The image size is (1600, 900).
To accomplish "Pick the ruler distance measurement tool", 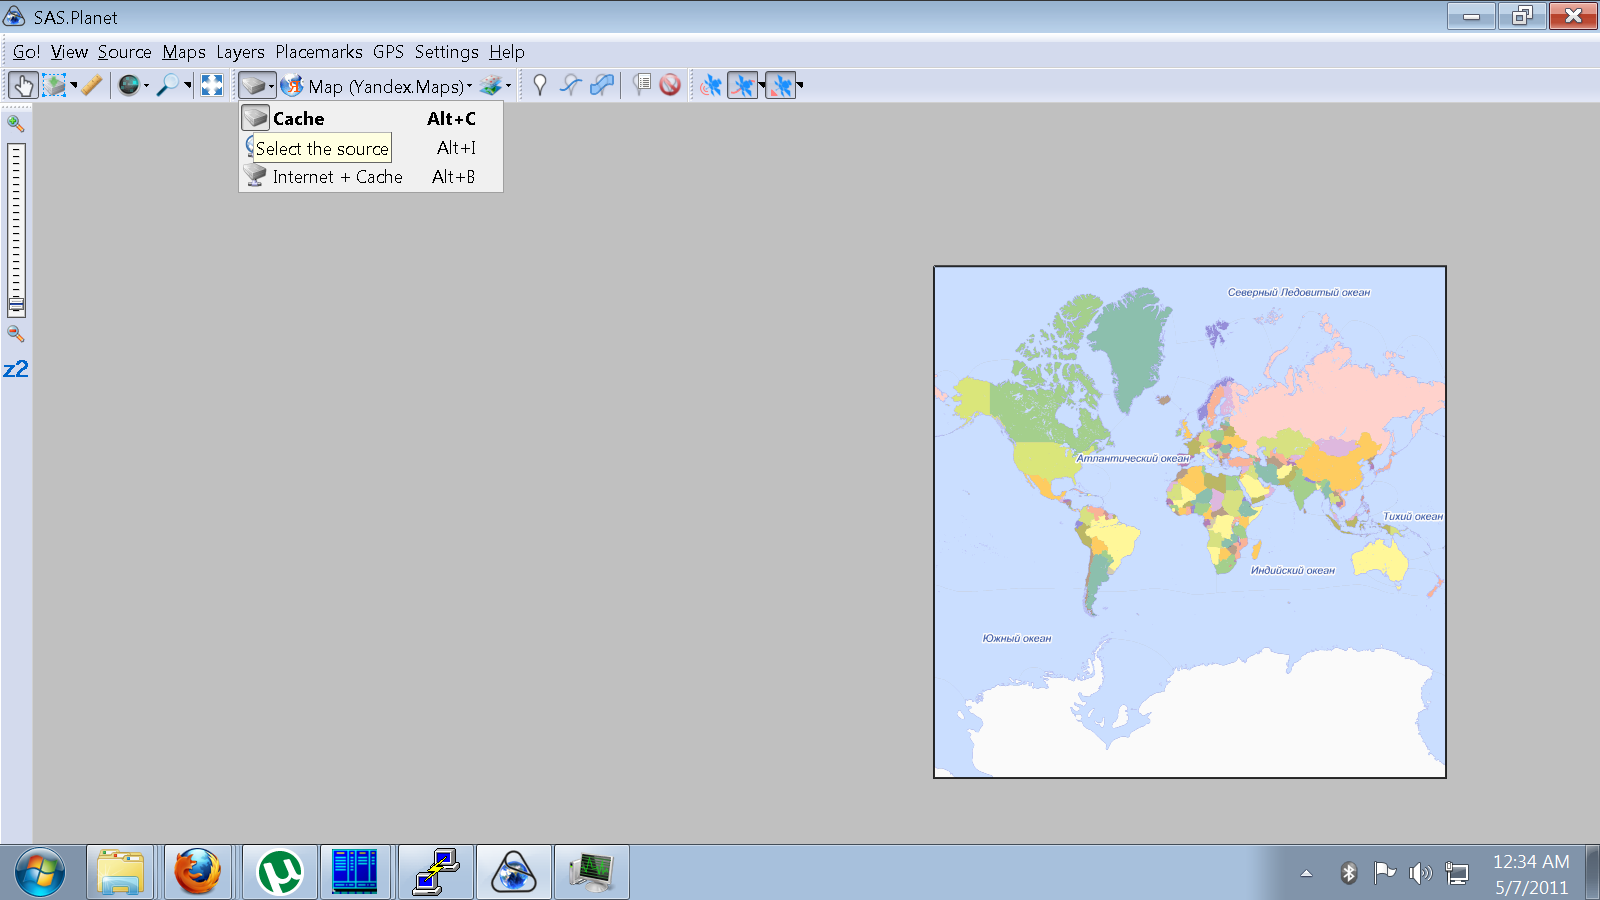I will pos(92,86).
